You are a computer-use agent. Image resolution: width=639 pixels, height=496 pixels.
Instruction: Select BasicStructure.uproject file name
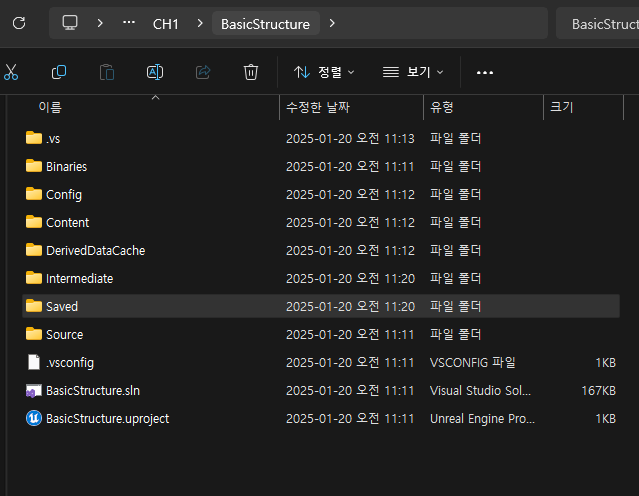[x=108, y=419]
